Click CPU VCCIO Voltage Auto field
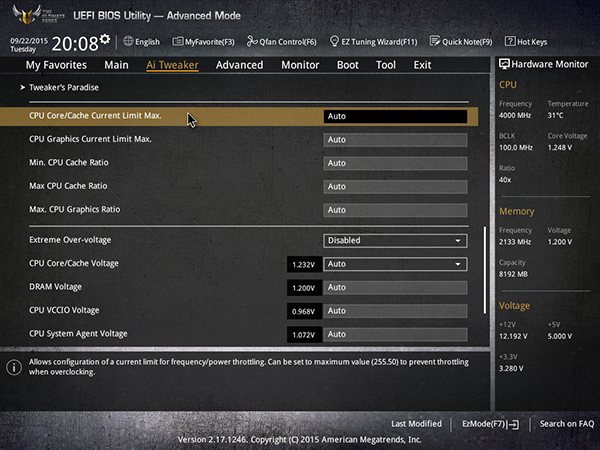The height and width of the screenshot is (450, 600). 395,311
